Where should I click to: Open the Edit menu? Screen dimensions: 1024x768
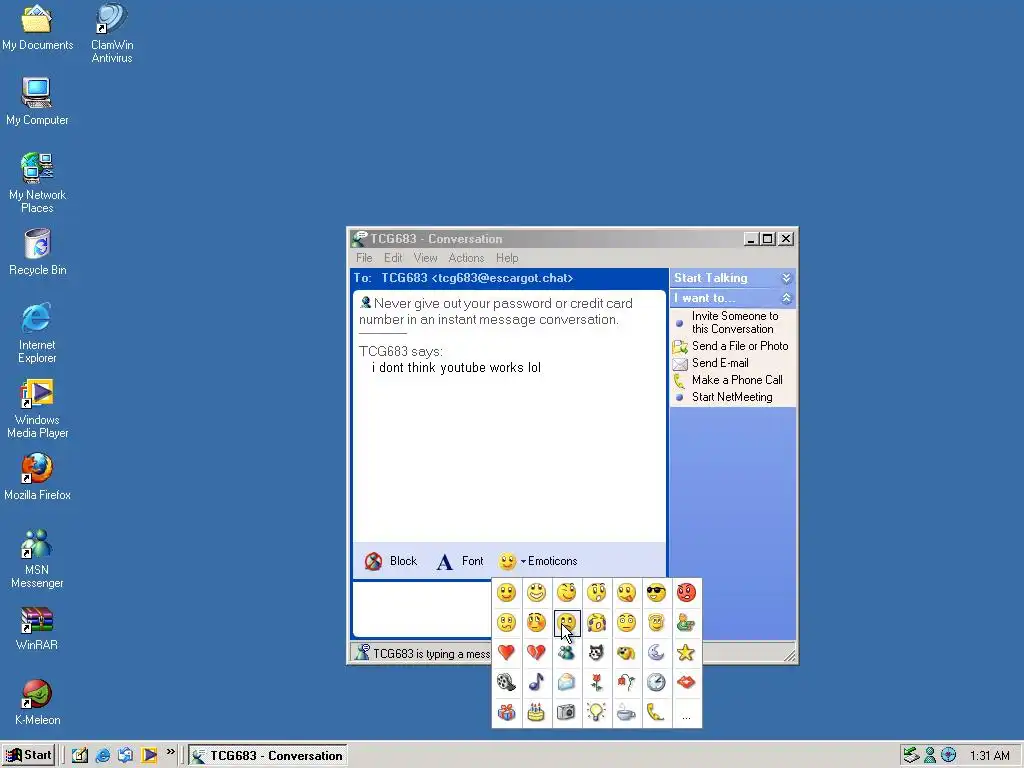tap(393, 258)
